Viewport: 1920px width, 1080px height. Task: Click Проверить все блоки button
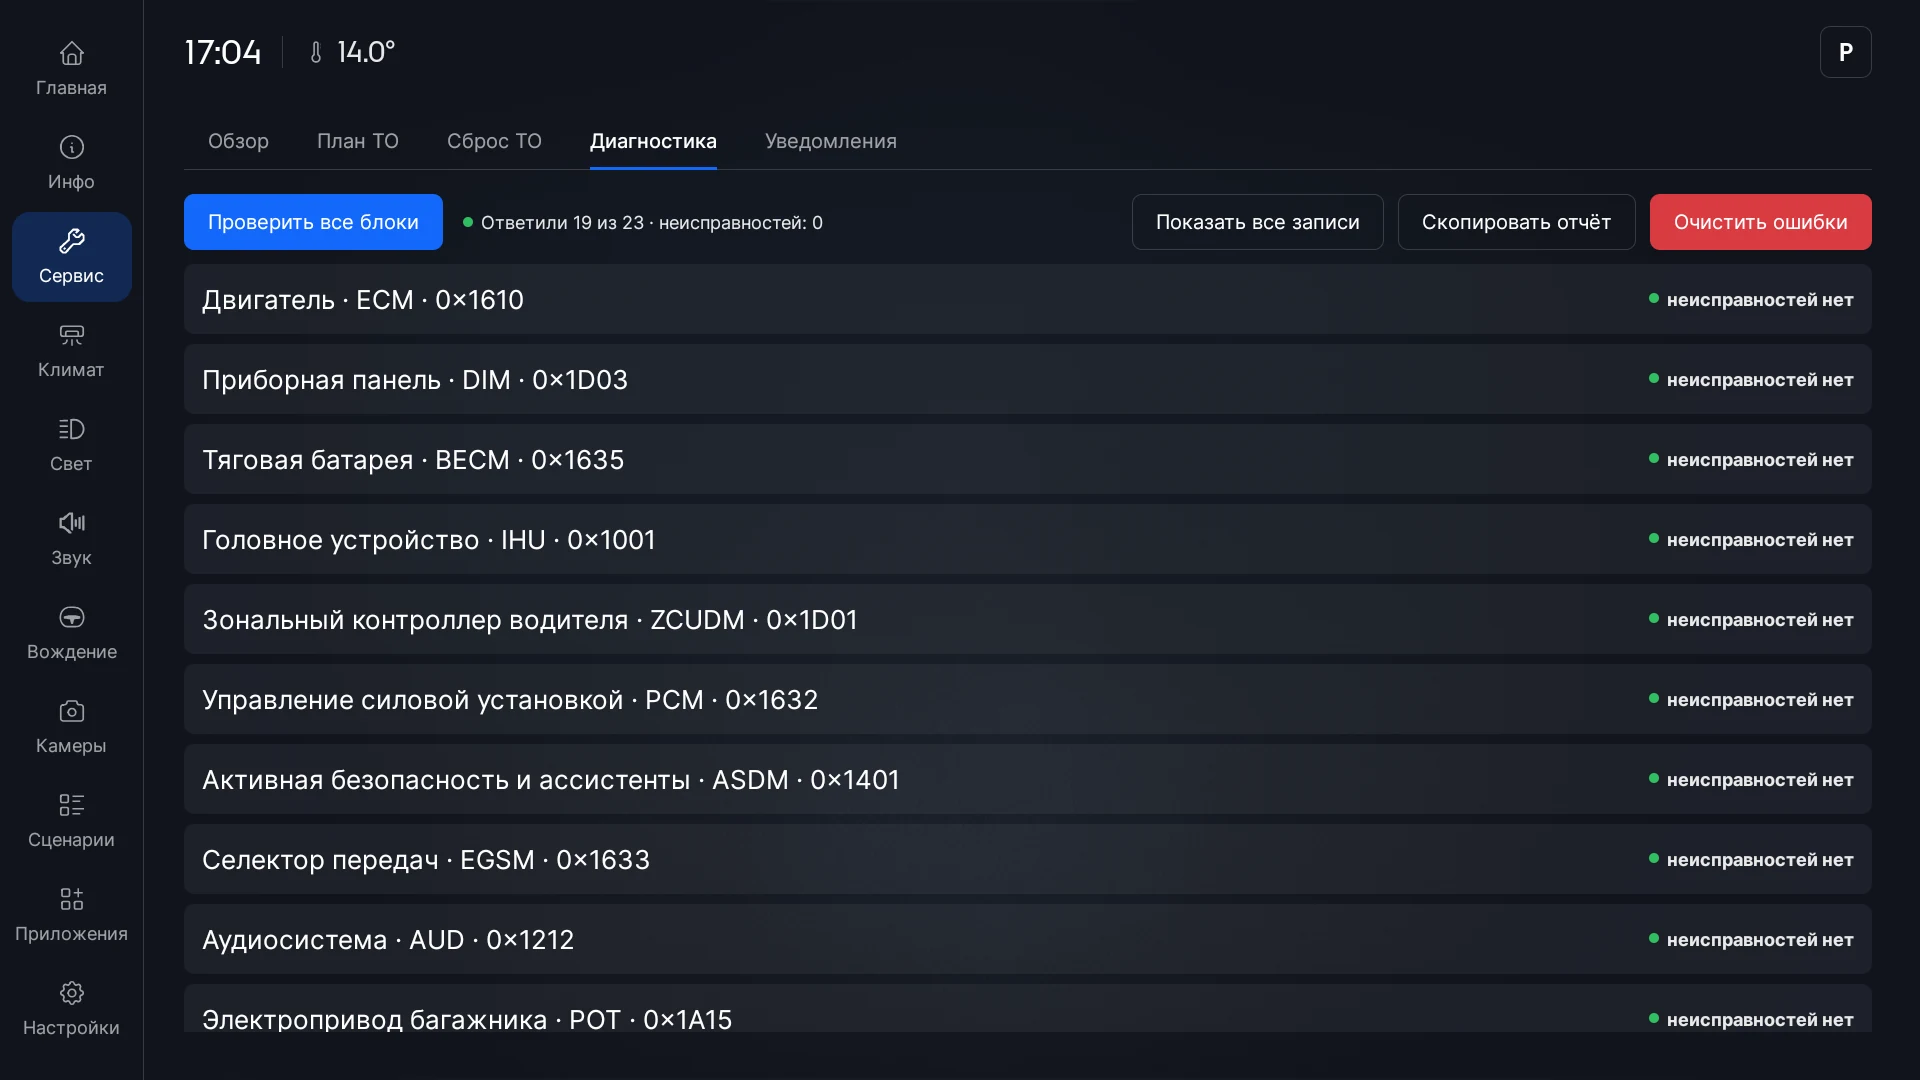(313, 222)
